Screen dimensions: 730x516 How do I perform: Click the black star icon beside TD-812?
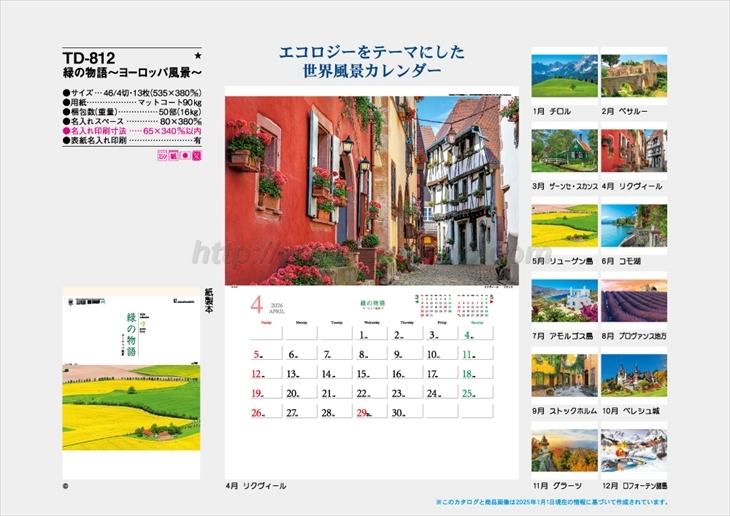tap(197, 56)
